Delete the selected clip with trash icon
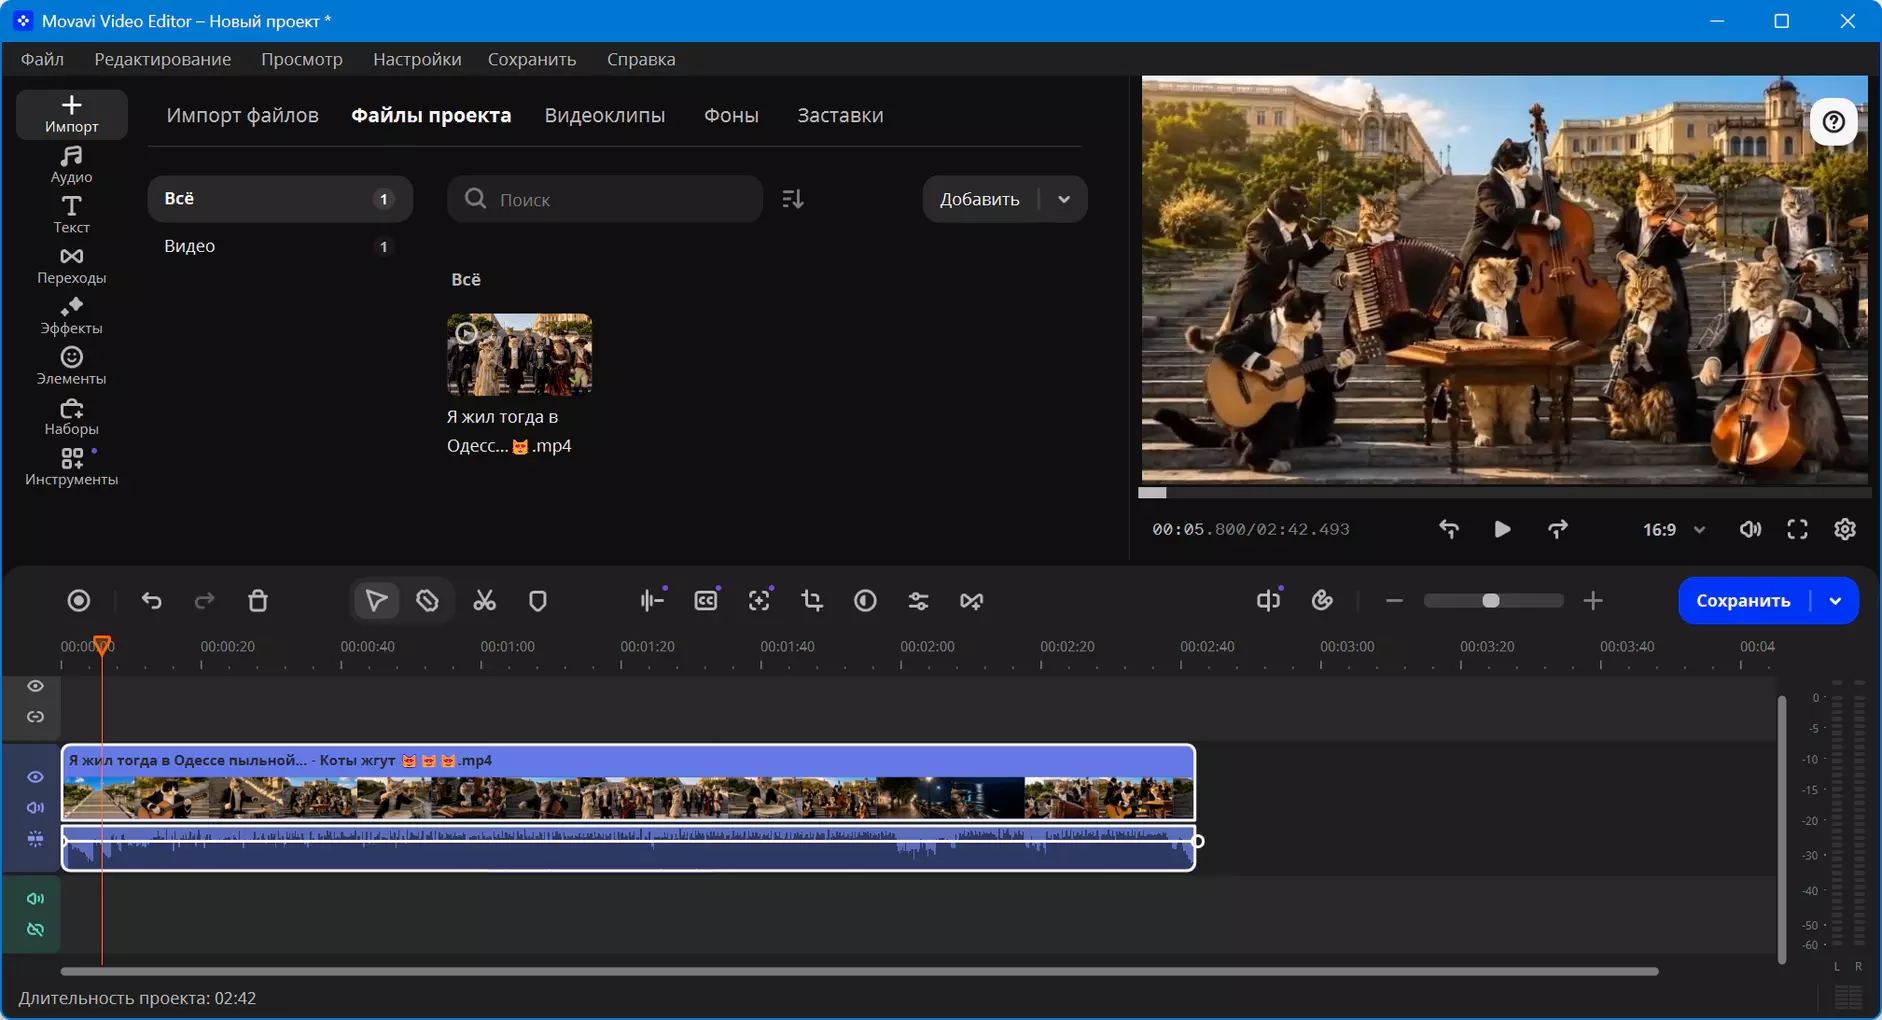The image size is (1882, 1020). point(258,601)
